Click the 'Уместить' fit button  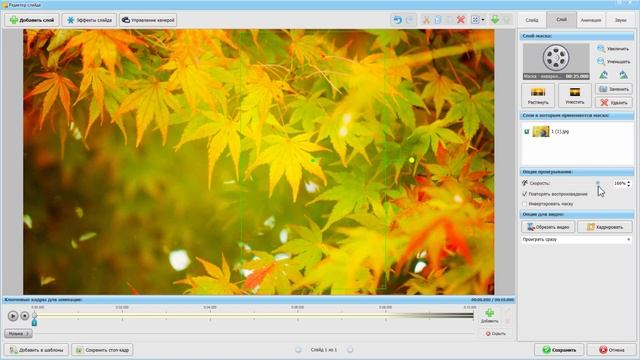pos(575,95)
